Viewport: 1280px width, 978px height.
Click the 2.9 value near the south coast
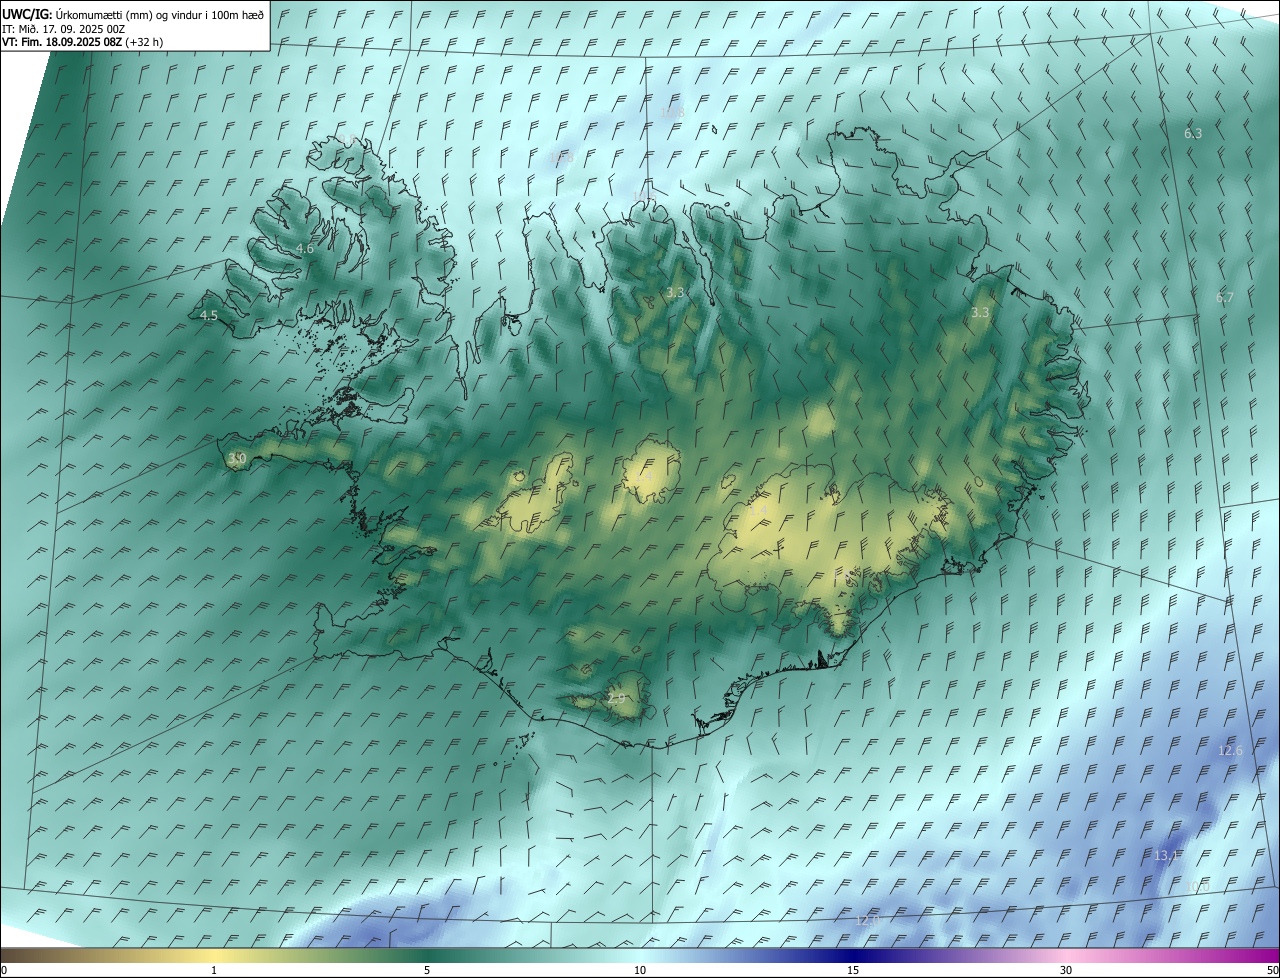click(x=616, y=698)
